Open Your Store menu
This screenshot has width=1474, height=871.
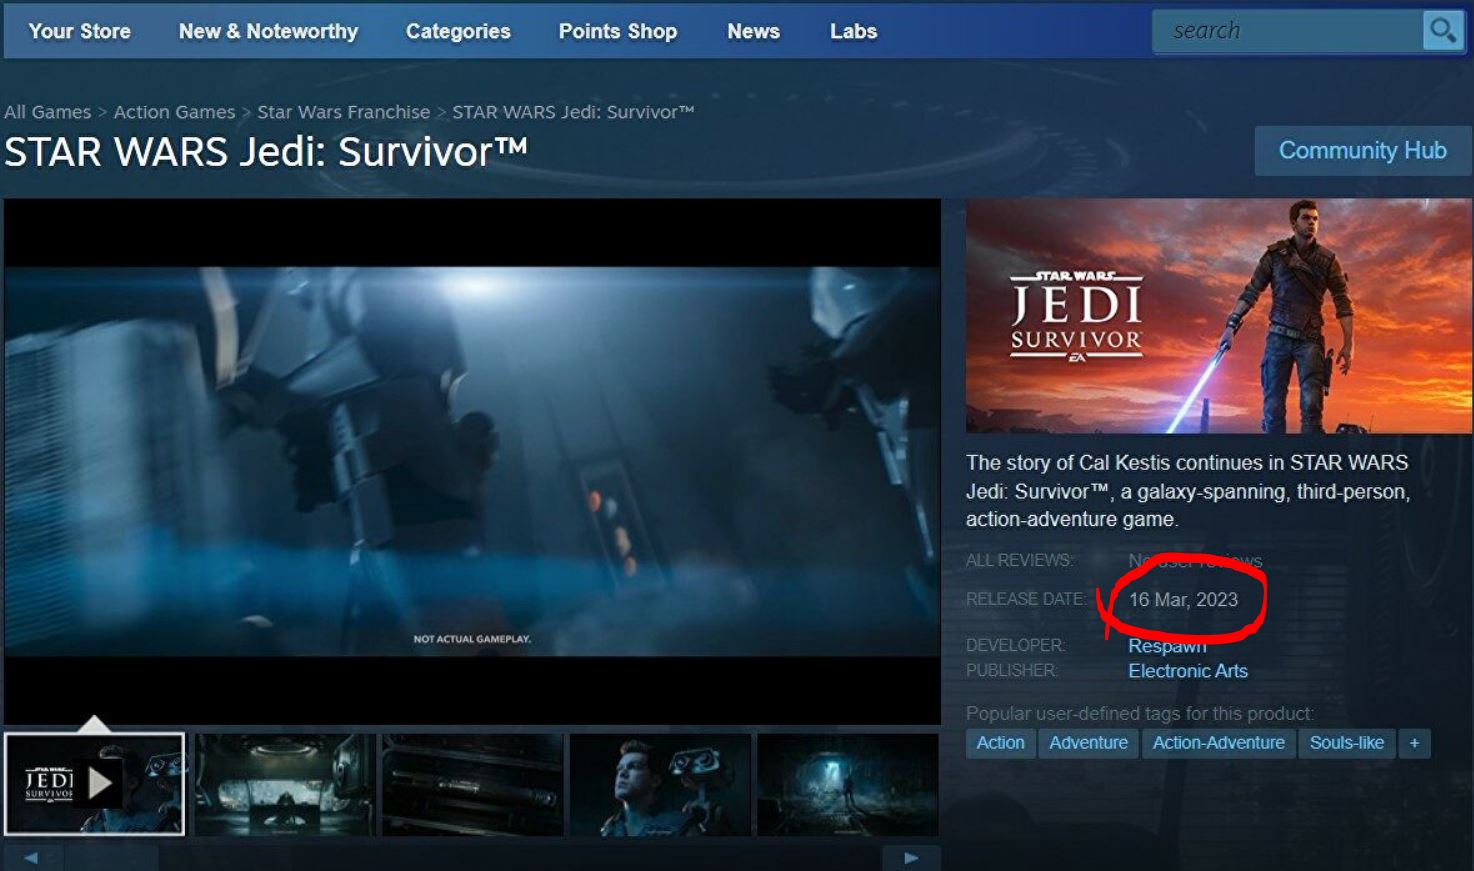pyautogui.click(x=79, y=31)
